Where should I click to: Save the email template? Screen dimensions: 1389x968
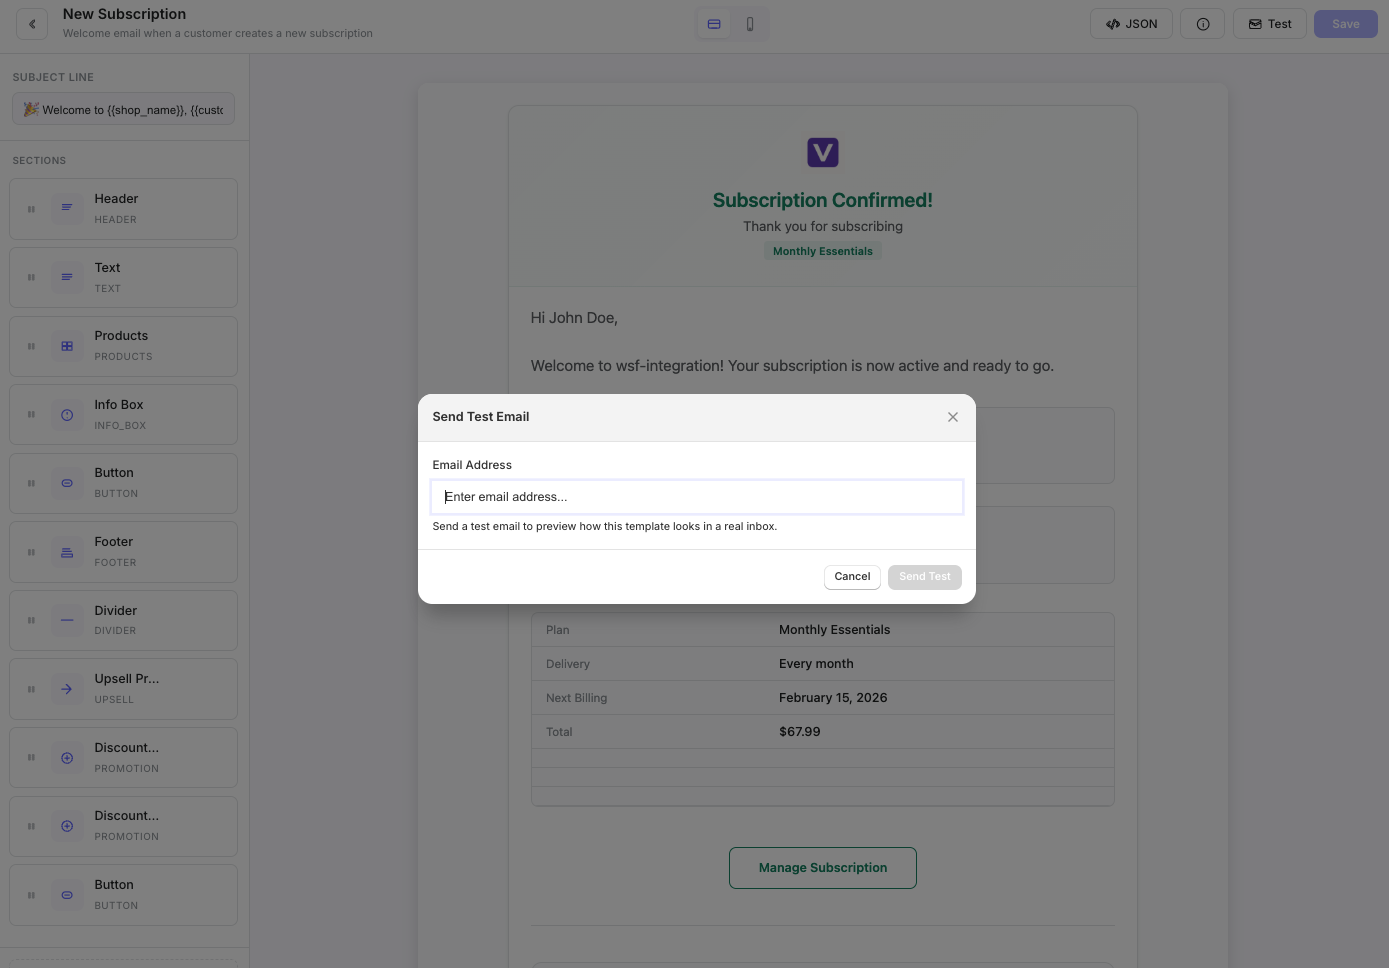point(1346,24)
